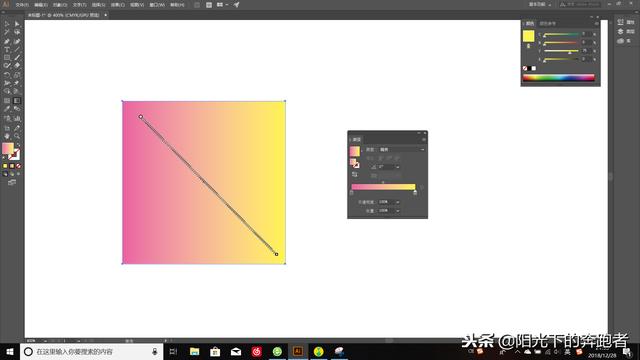Open the opacity percentage dropdown
640x360 pixels.
pyautogui.click(x=398, y=202)
